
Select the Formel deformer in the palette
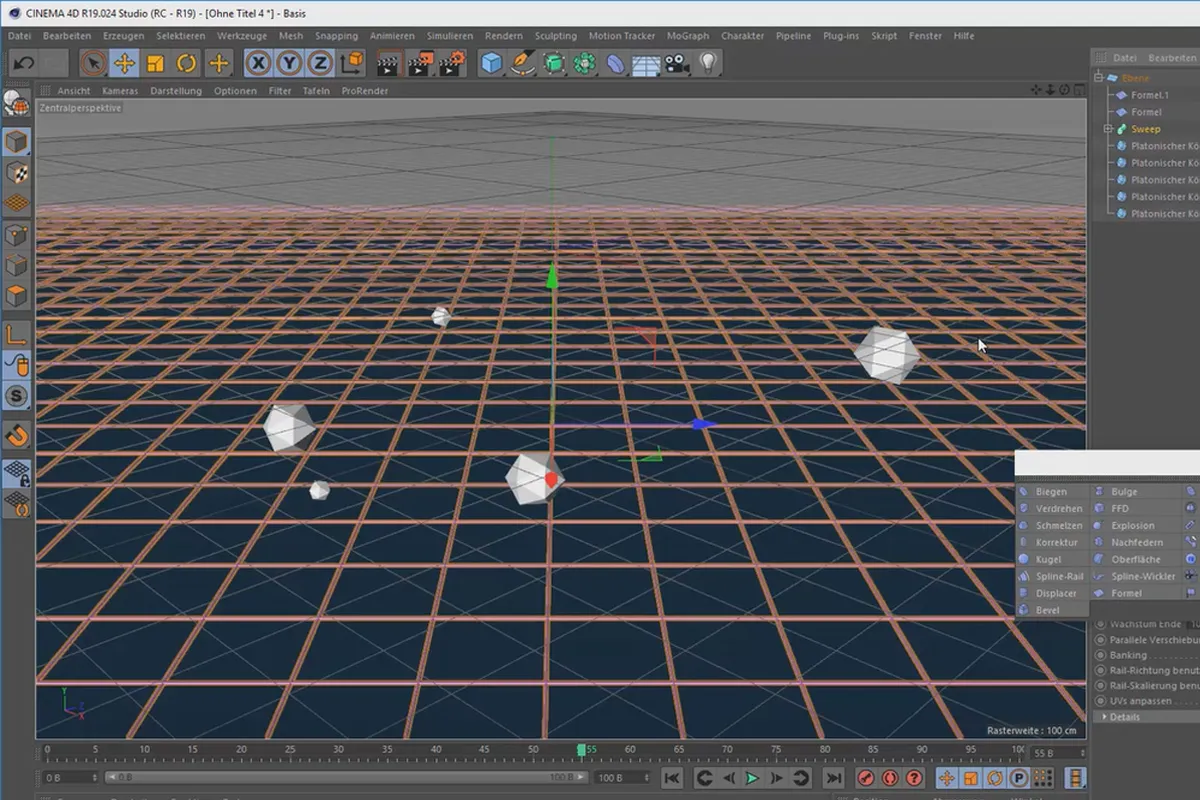click(1126, 593)
